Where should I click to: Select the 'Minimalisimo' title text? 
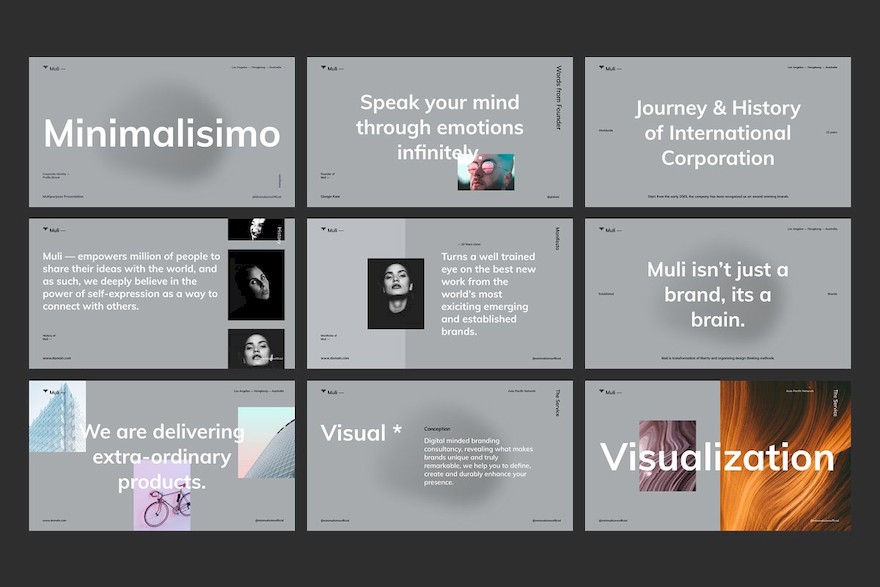[x=162, y=134]
